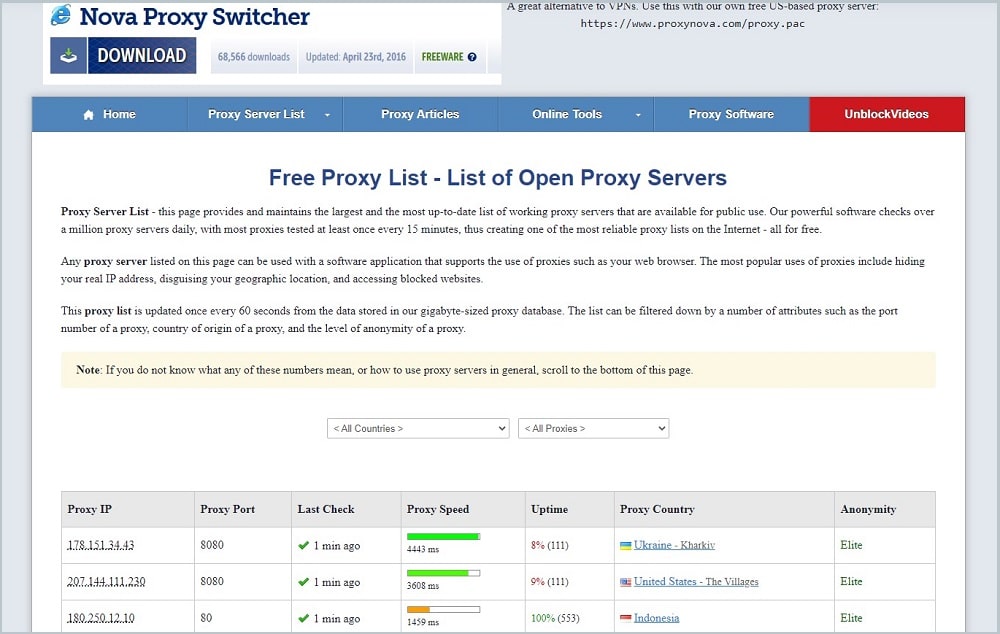Open the Proxy Server List menu
The image size is (1000, 634).
[x=265, y=114]
